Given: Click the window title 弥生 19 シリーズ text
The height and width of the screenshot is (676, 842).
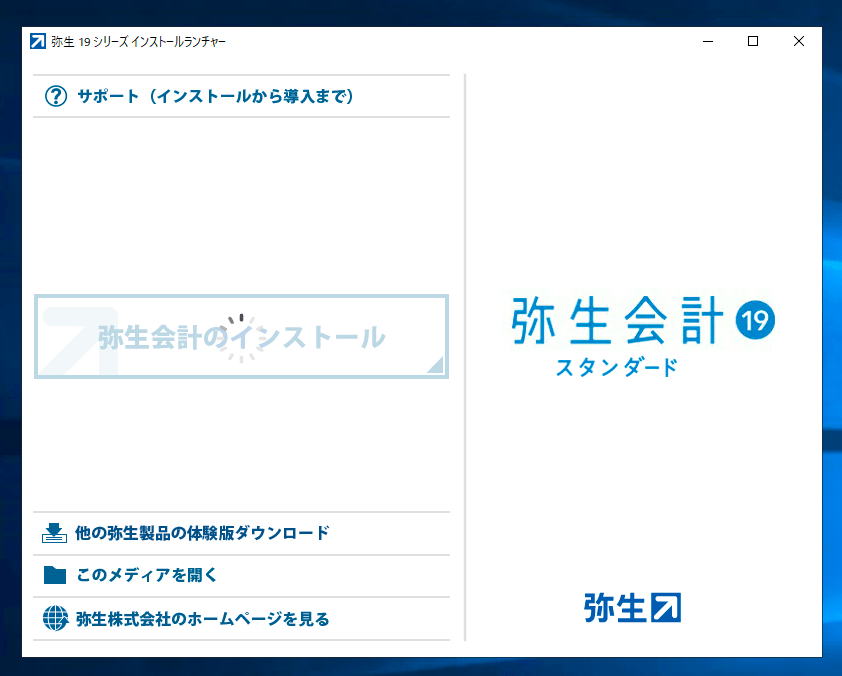Looking at the screenshot, I should pyautogui.click(x=138, y=41).
